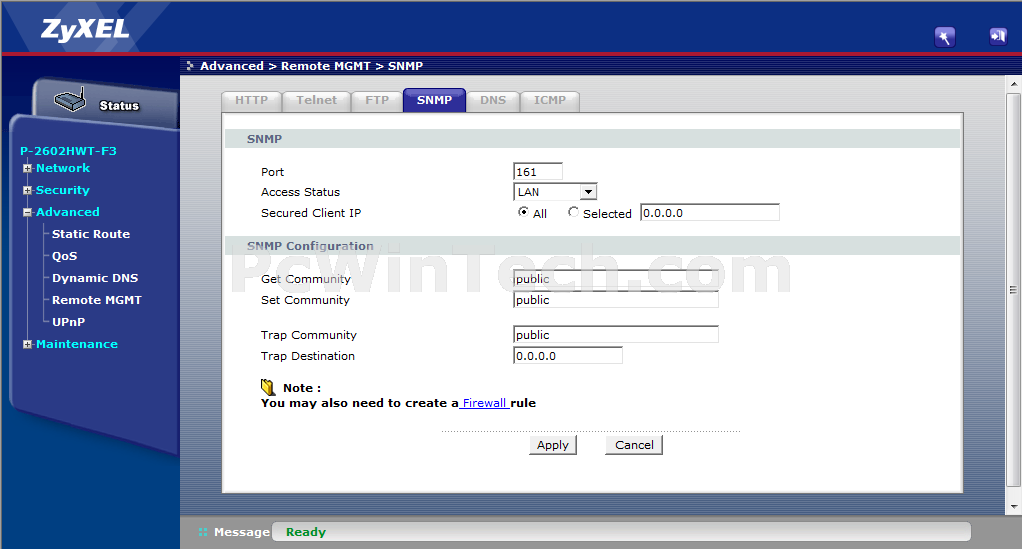
Task: Click the vertical scrollbar thumb
Action: point(1014,290)
